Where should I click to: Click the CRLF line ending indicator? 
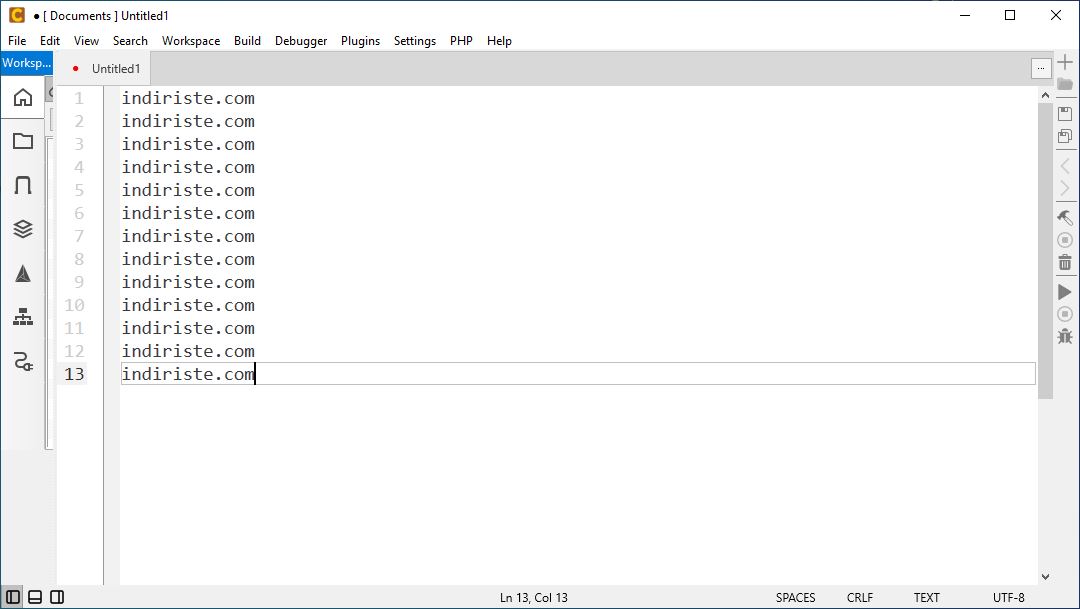pyautogui.click(x=860, y=597)
